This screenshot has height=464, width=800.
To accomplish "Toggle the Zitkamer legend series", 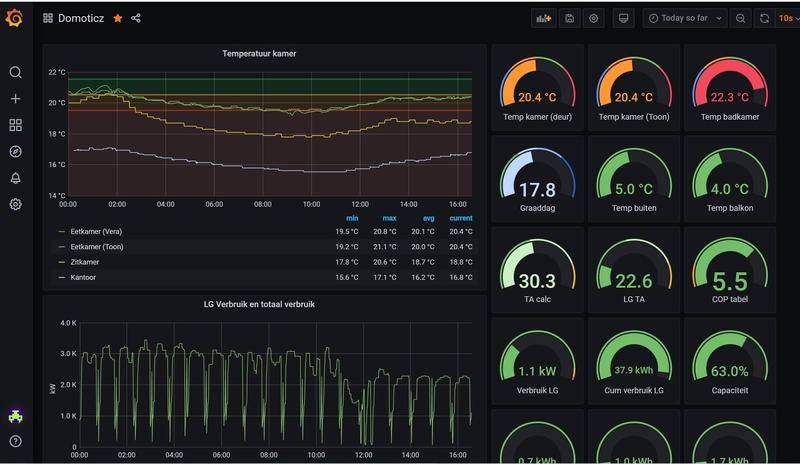I will [x=85, y=262].
